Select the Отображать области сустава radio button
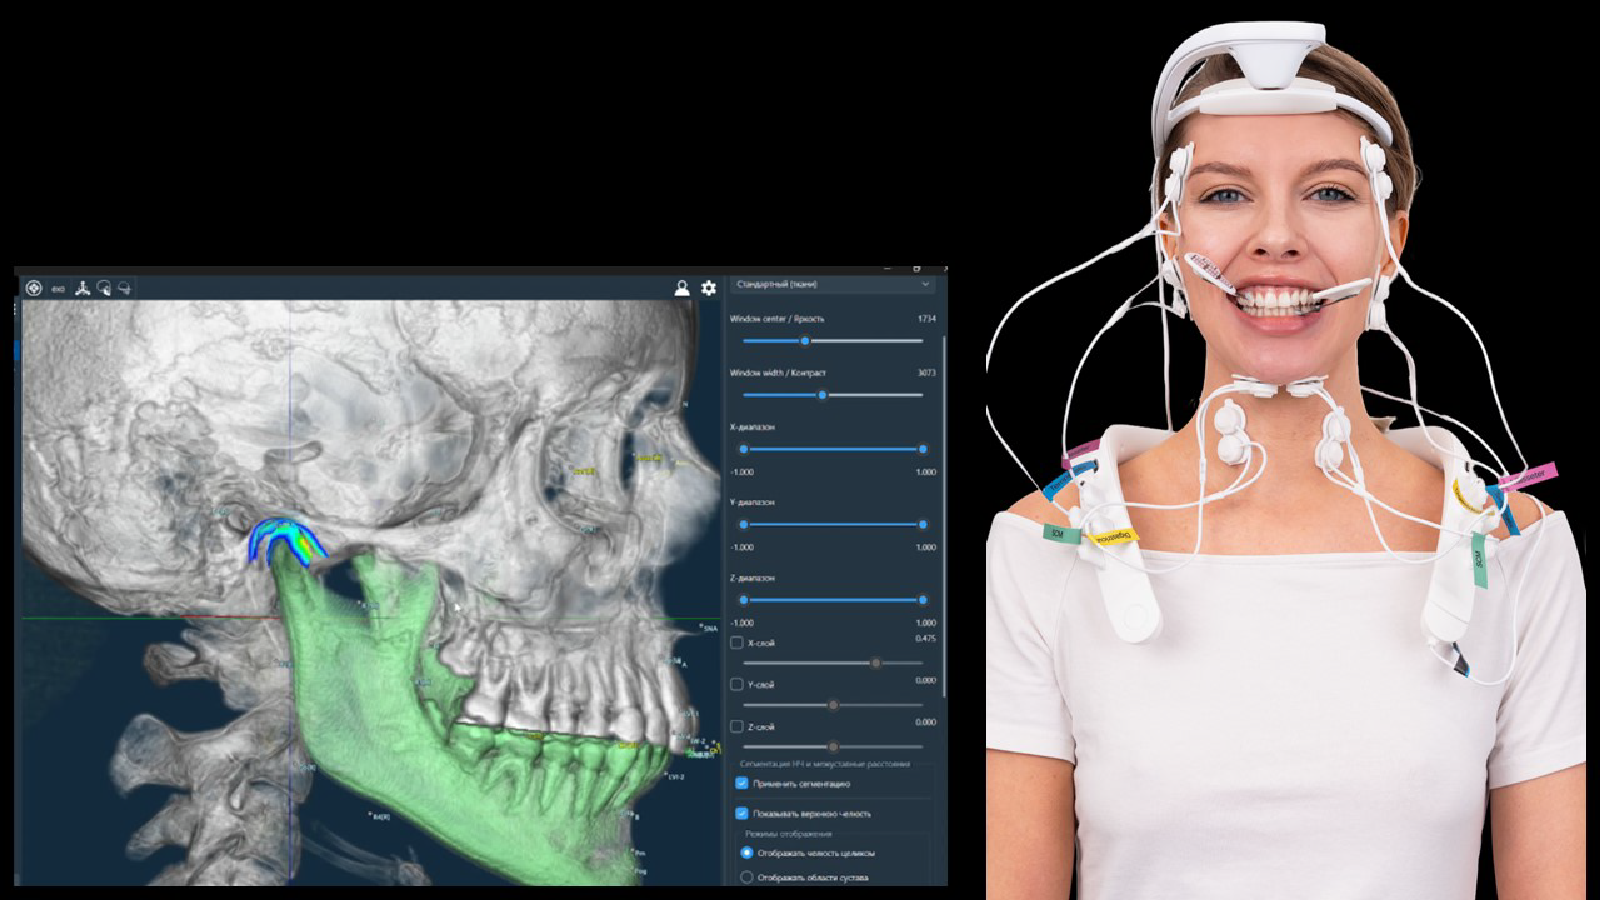Viewport: 1600px width, 900px height. [x=746, y=877]
